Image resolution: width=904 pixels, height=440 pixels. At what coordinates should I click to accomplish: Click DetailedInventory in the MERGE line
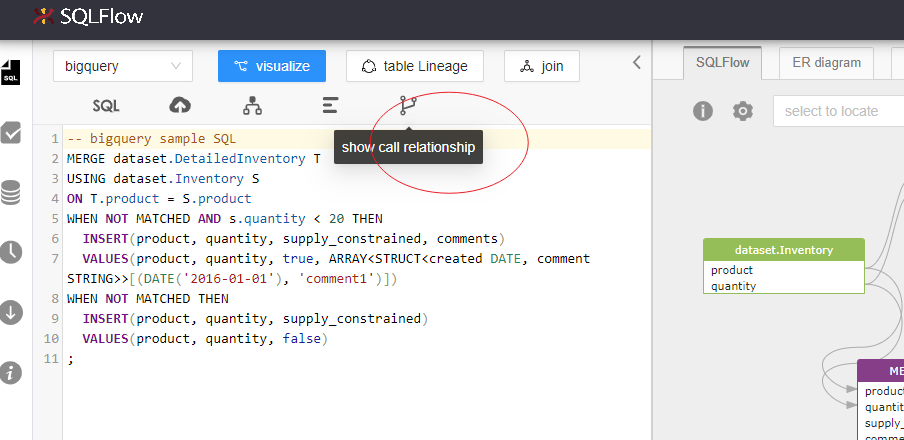tap(240, 159)
